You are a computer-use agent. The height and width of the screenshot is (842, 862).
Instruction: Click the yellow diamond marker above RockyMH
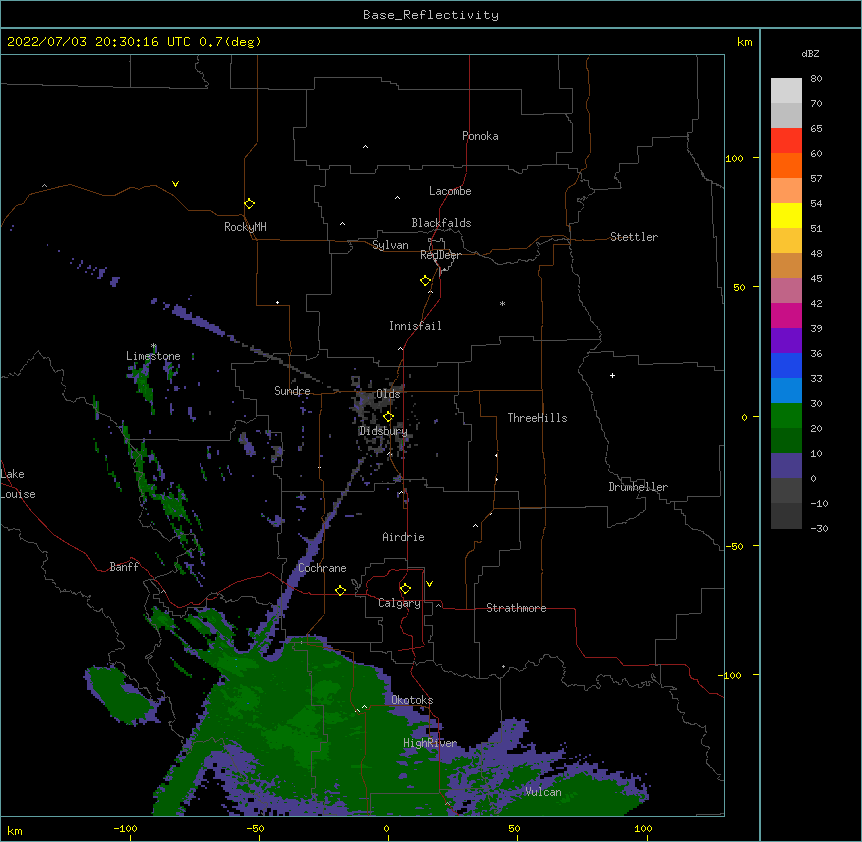249,203
